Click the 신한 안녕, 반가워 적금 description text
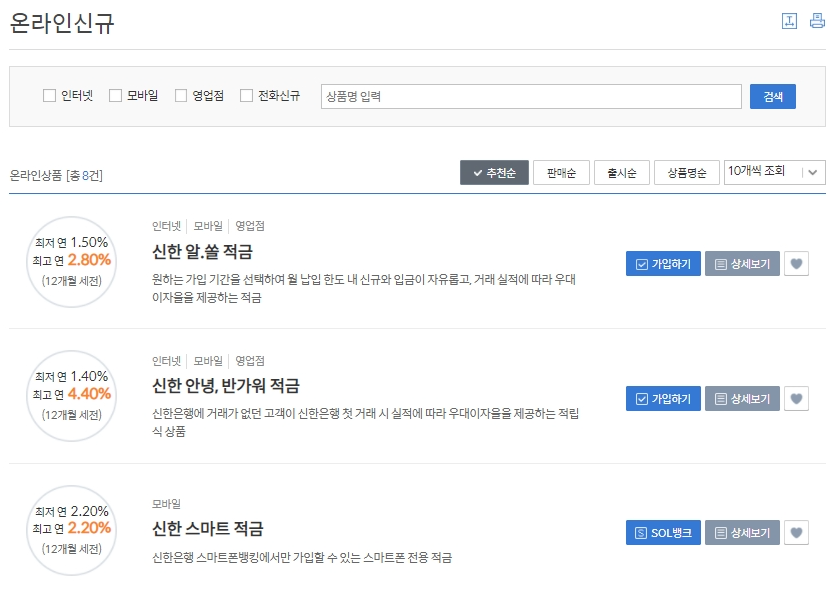Image resolution: width=837 pixels, height=591 pixels. (366, 422)
